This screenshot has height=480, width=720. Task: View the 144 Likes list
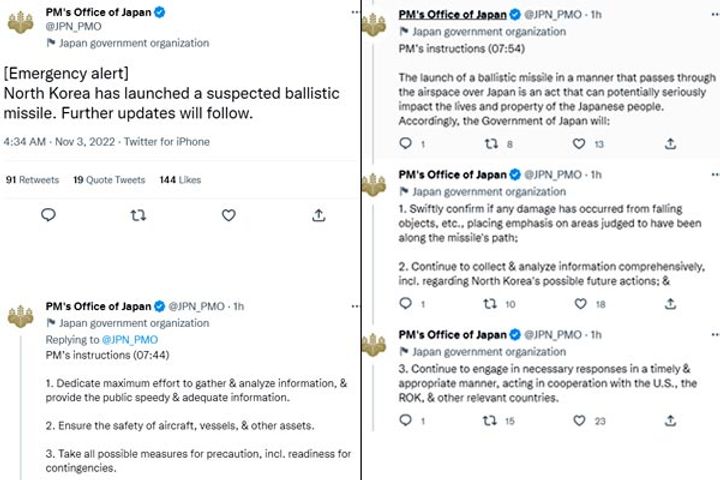tap(180, 180)
